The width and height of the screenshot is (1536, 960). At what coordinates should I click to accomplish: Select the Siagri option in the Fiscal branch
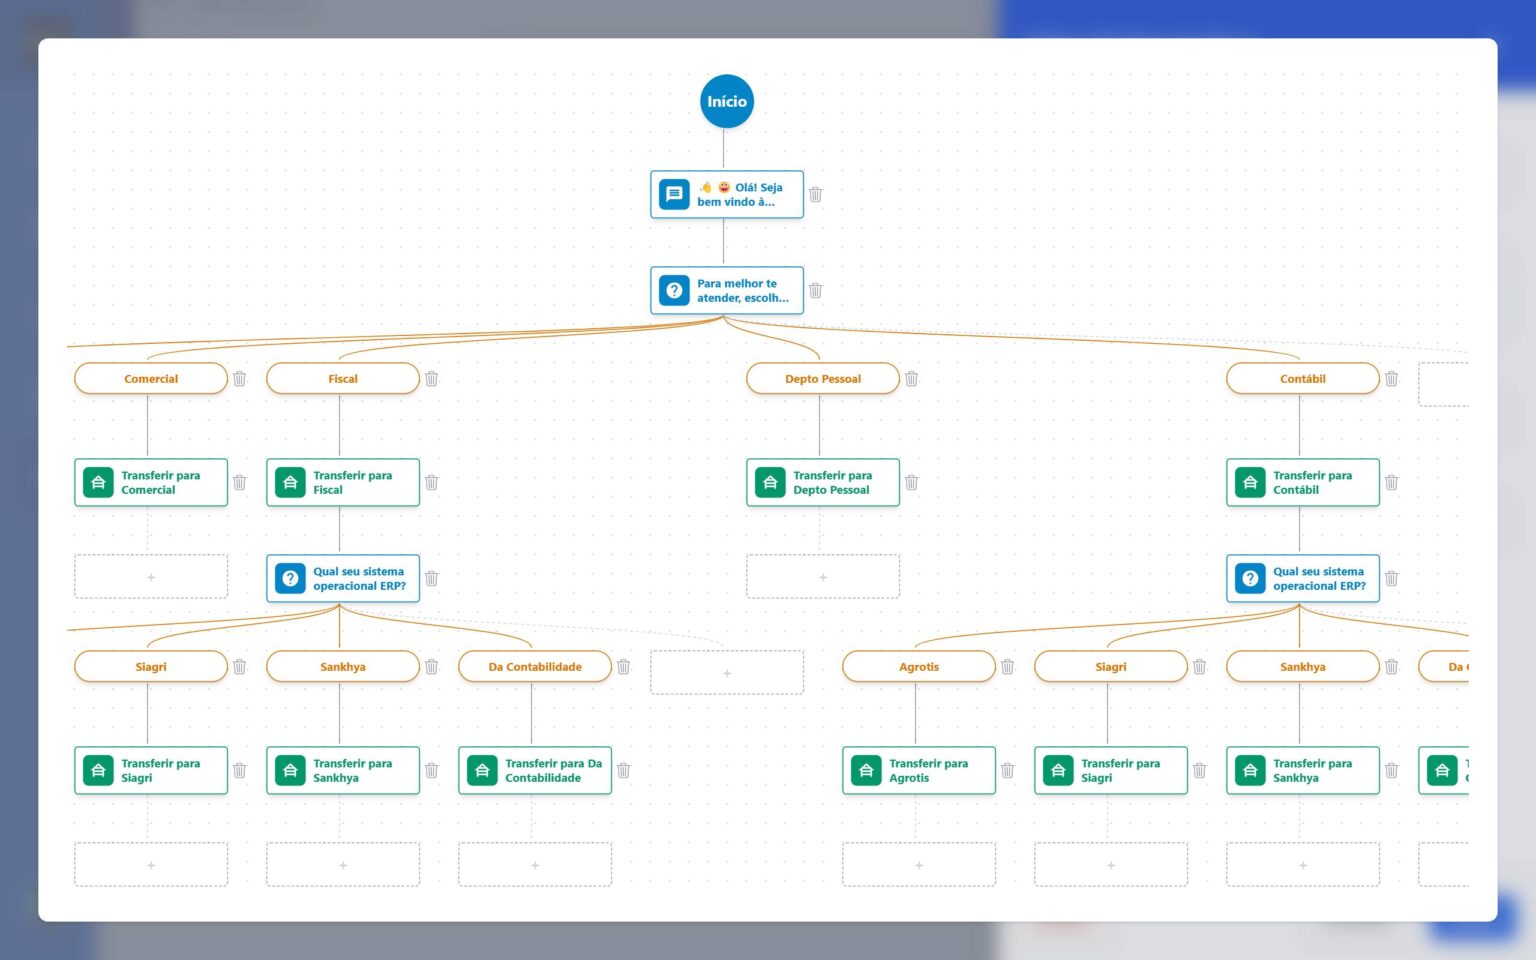tap(151, 666)
